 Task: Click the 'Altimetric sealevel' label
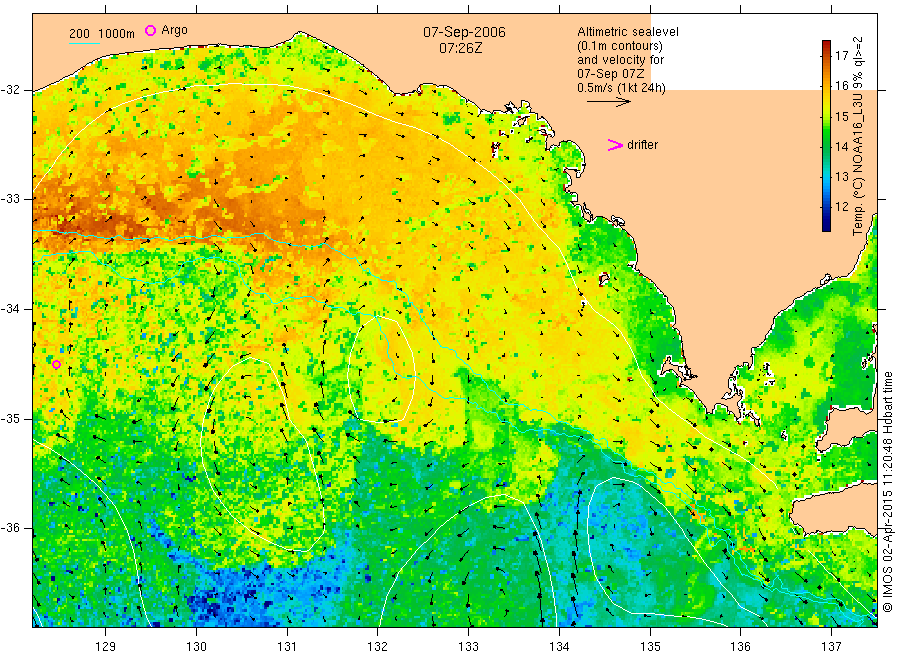coord(627,32)
